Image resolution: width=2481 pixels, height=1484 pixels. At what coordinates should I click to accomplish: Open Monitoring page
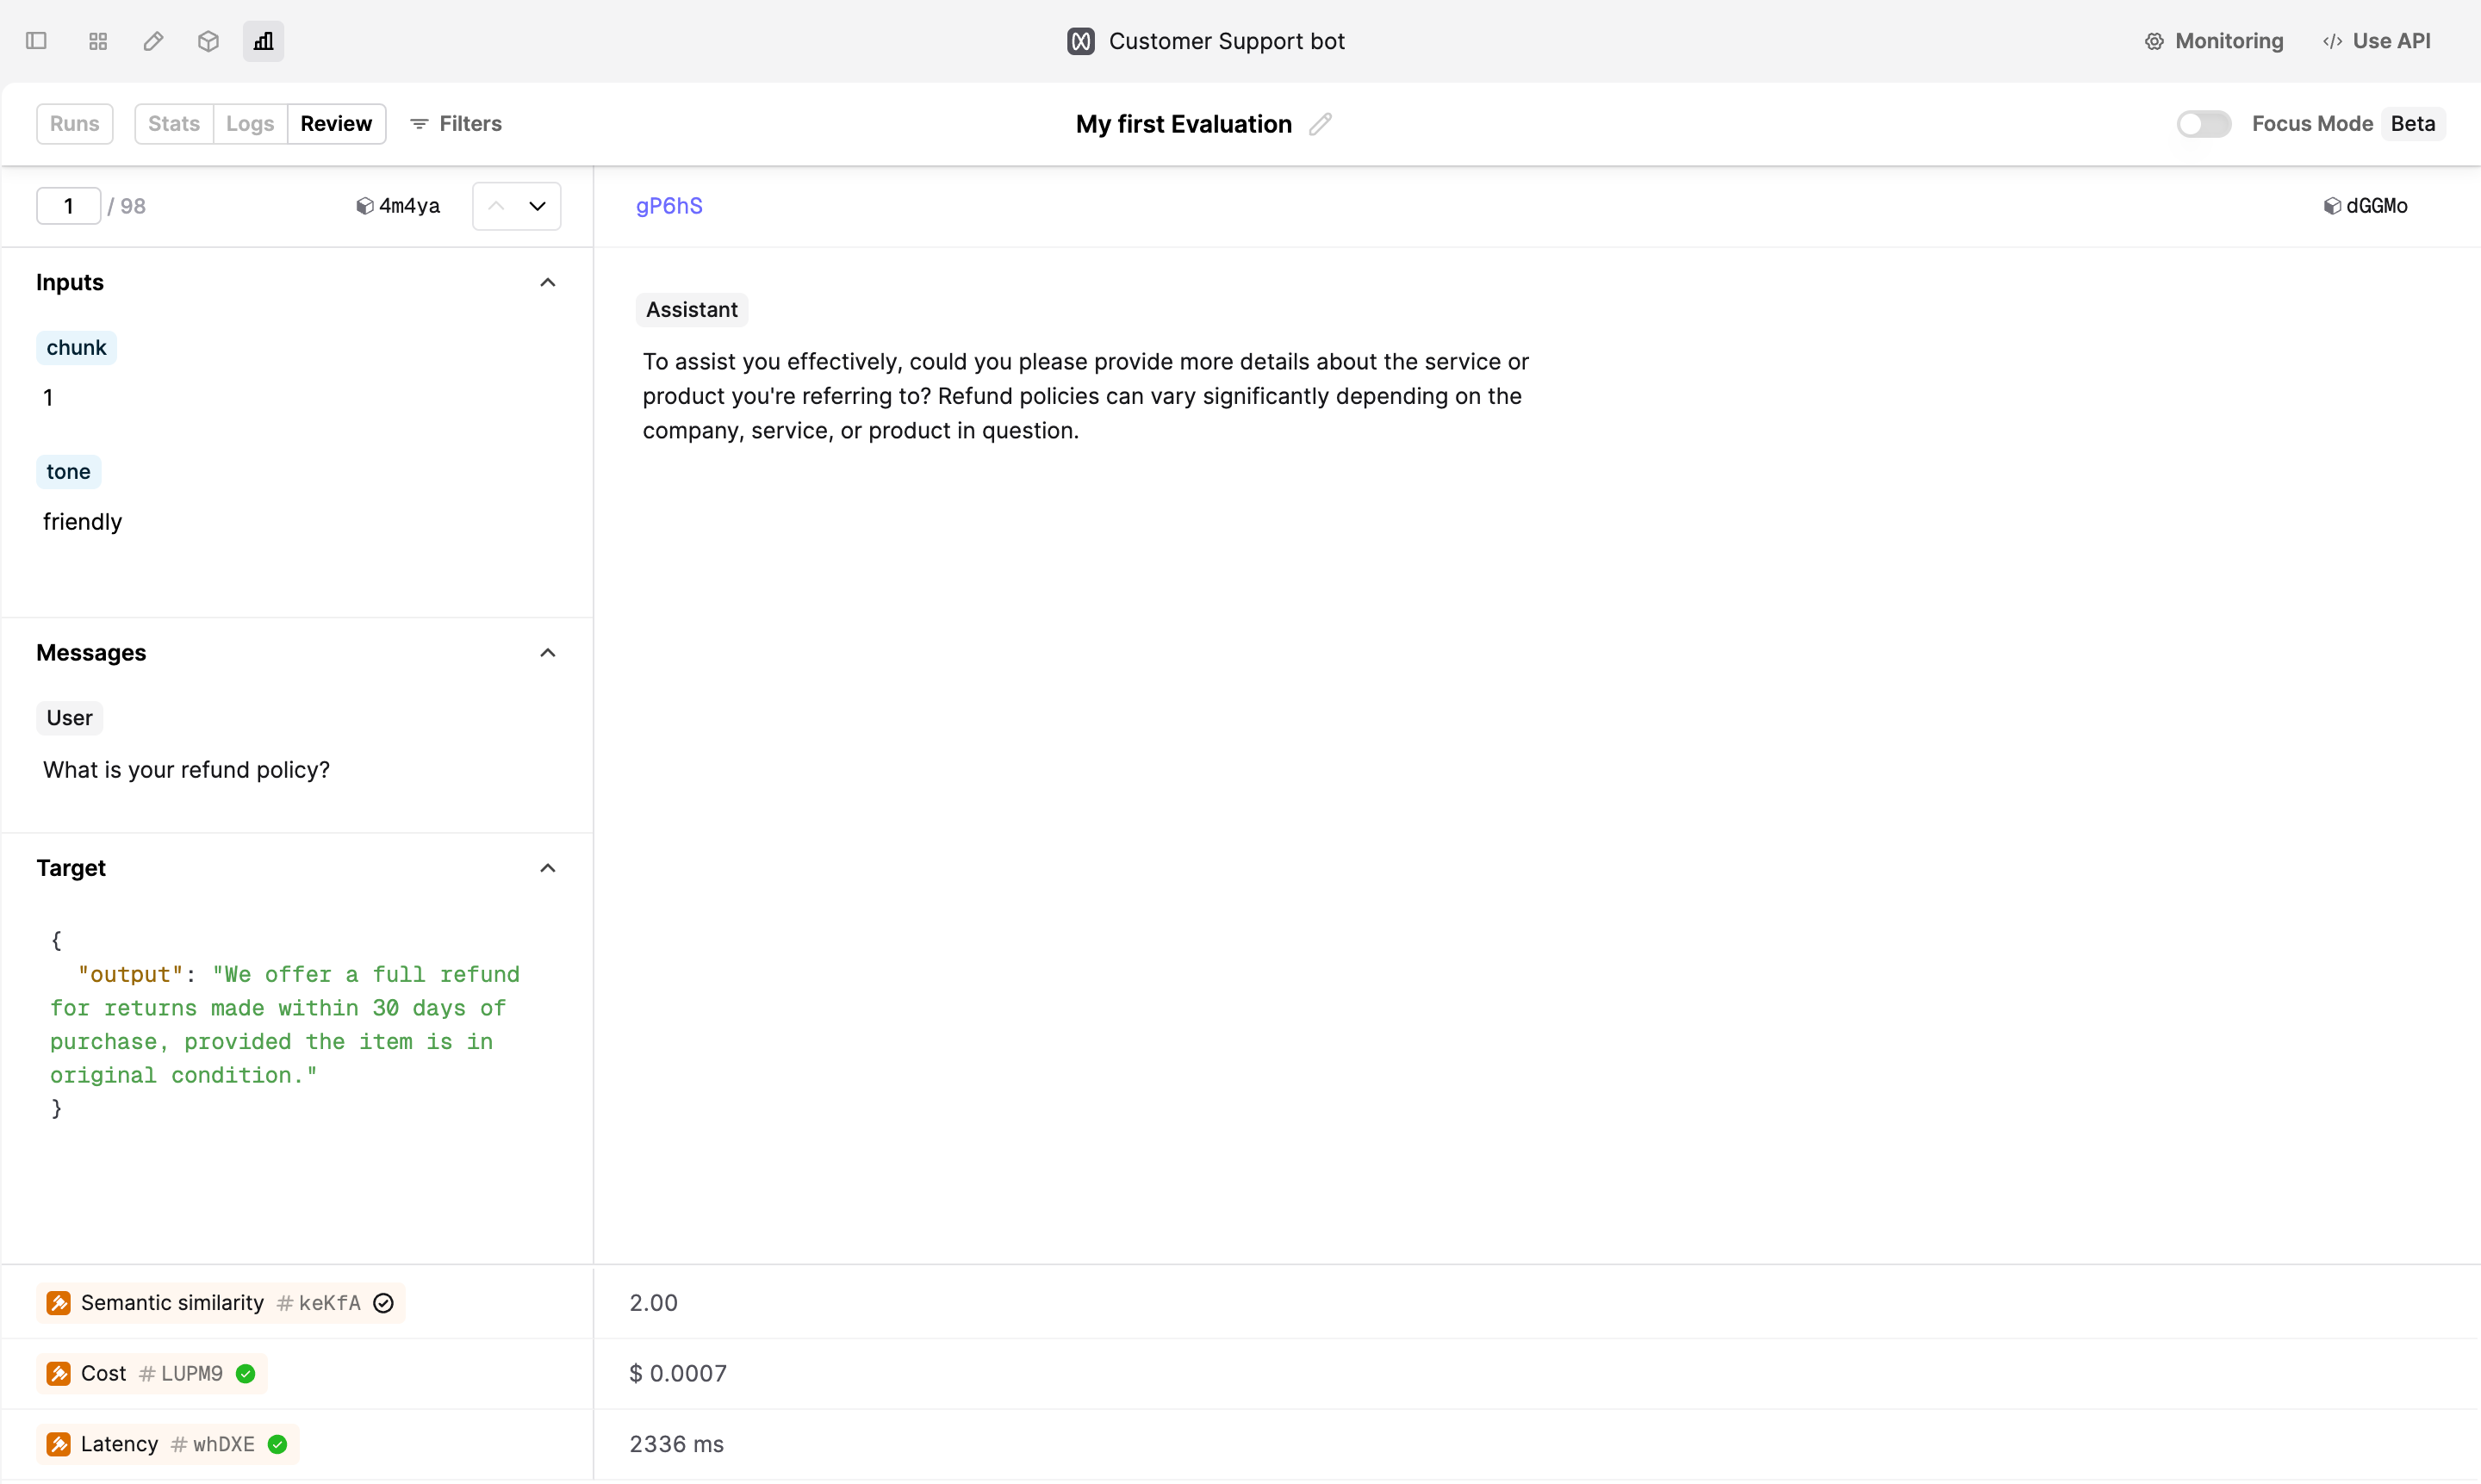[x=2213, y=41]
